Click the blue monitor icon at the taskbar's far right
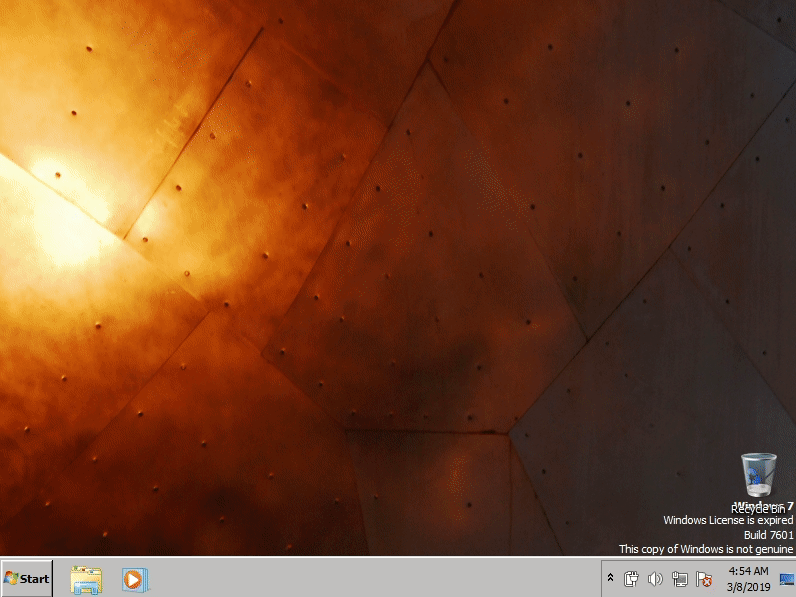The width and height of the screenshot is (796, 597). coord(786,578)
